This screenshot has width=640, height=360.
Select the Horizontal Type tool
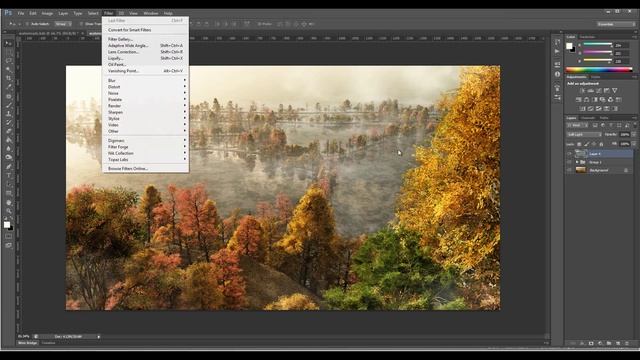pyautogui.click(x=9, y=176)
